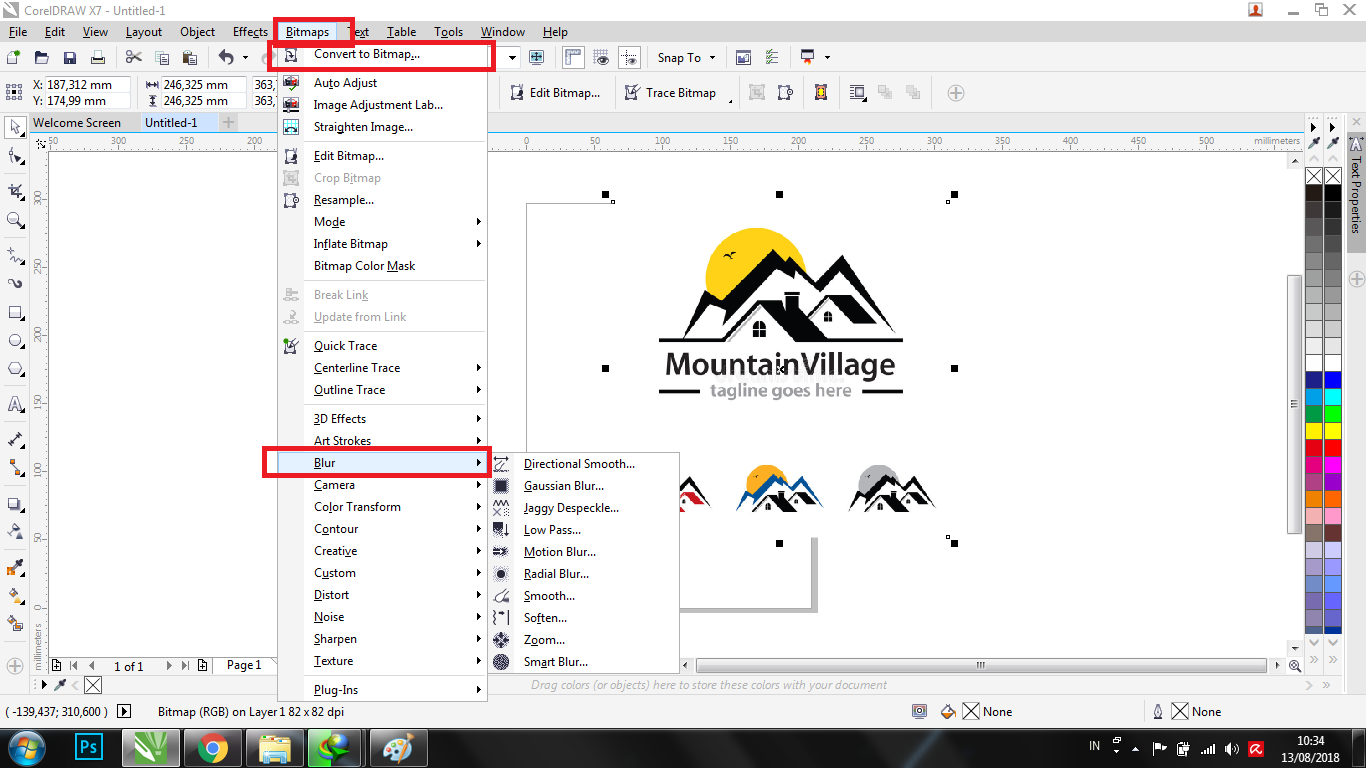Open the Snap To dropdown
1366x768 pixels.
(x=685, y=57)
